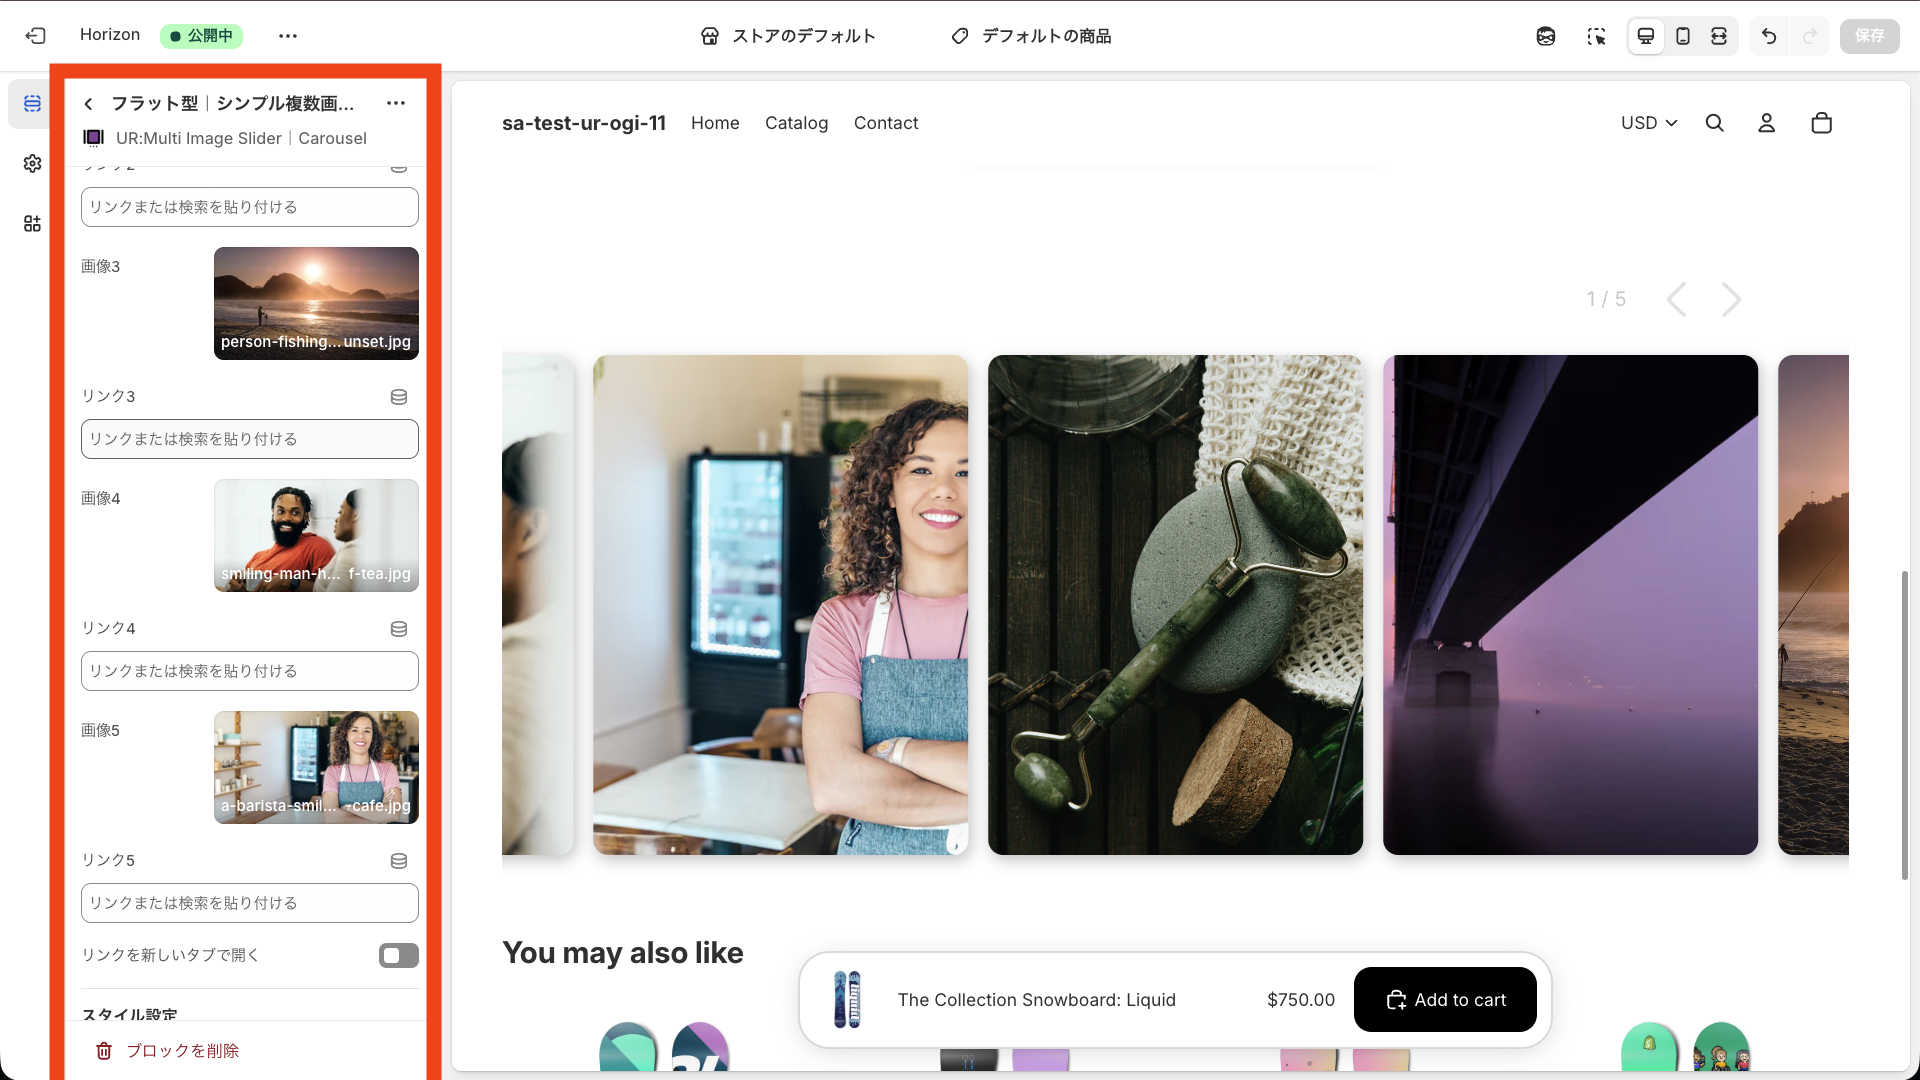Connect dynamic source for リンク3
The image size is (1920, 1080).
click(x=398, y=397)
